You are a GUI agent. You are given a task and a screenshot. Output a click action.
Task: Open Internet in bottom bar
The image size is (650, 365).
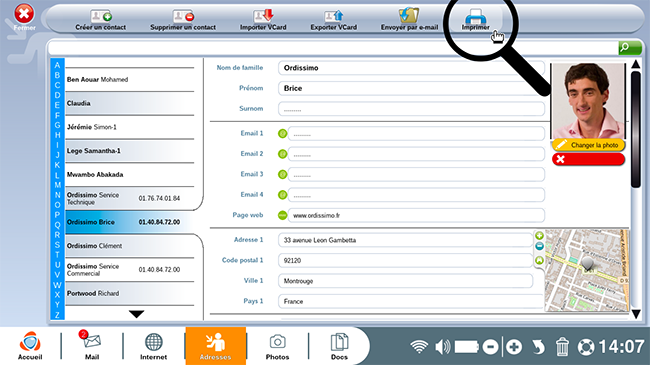click(153, 346)
